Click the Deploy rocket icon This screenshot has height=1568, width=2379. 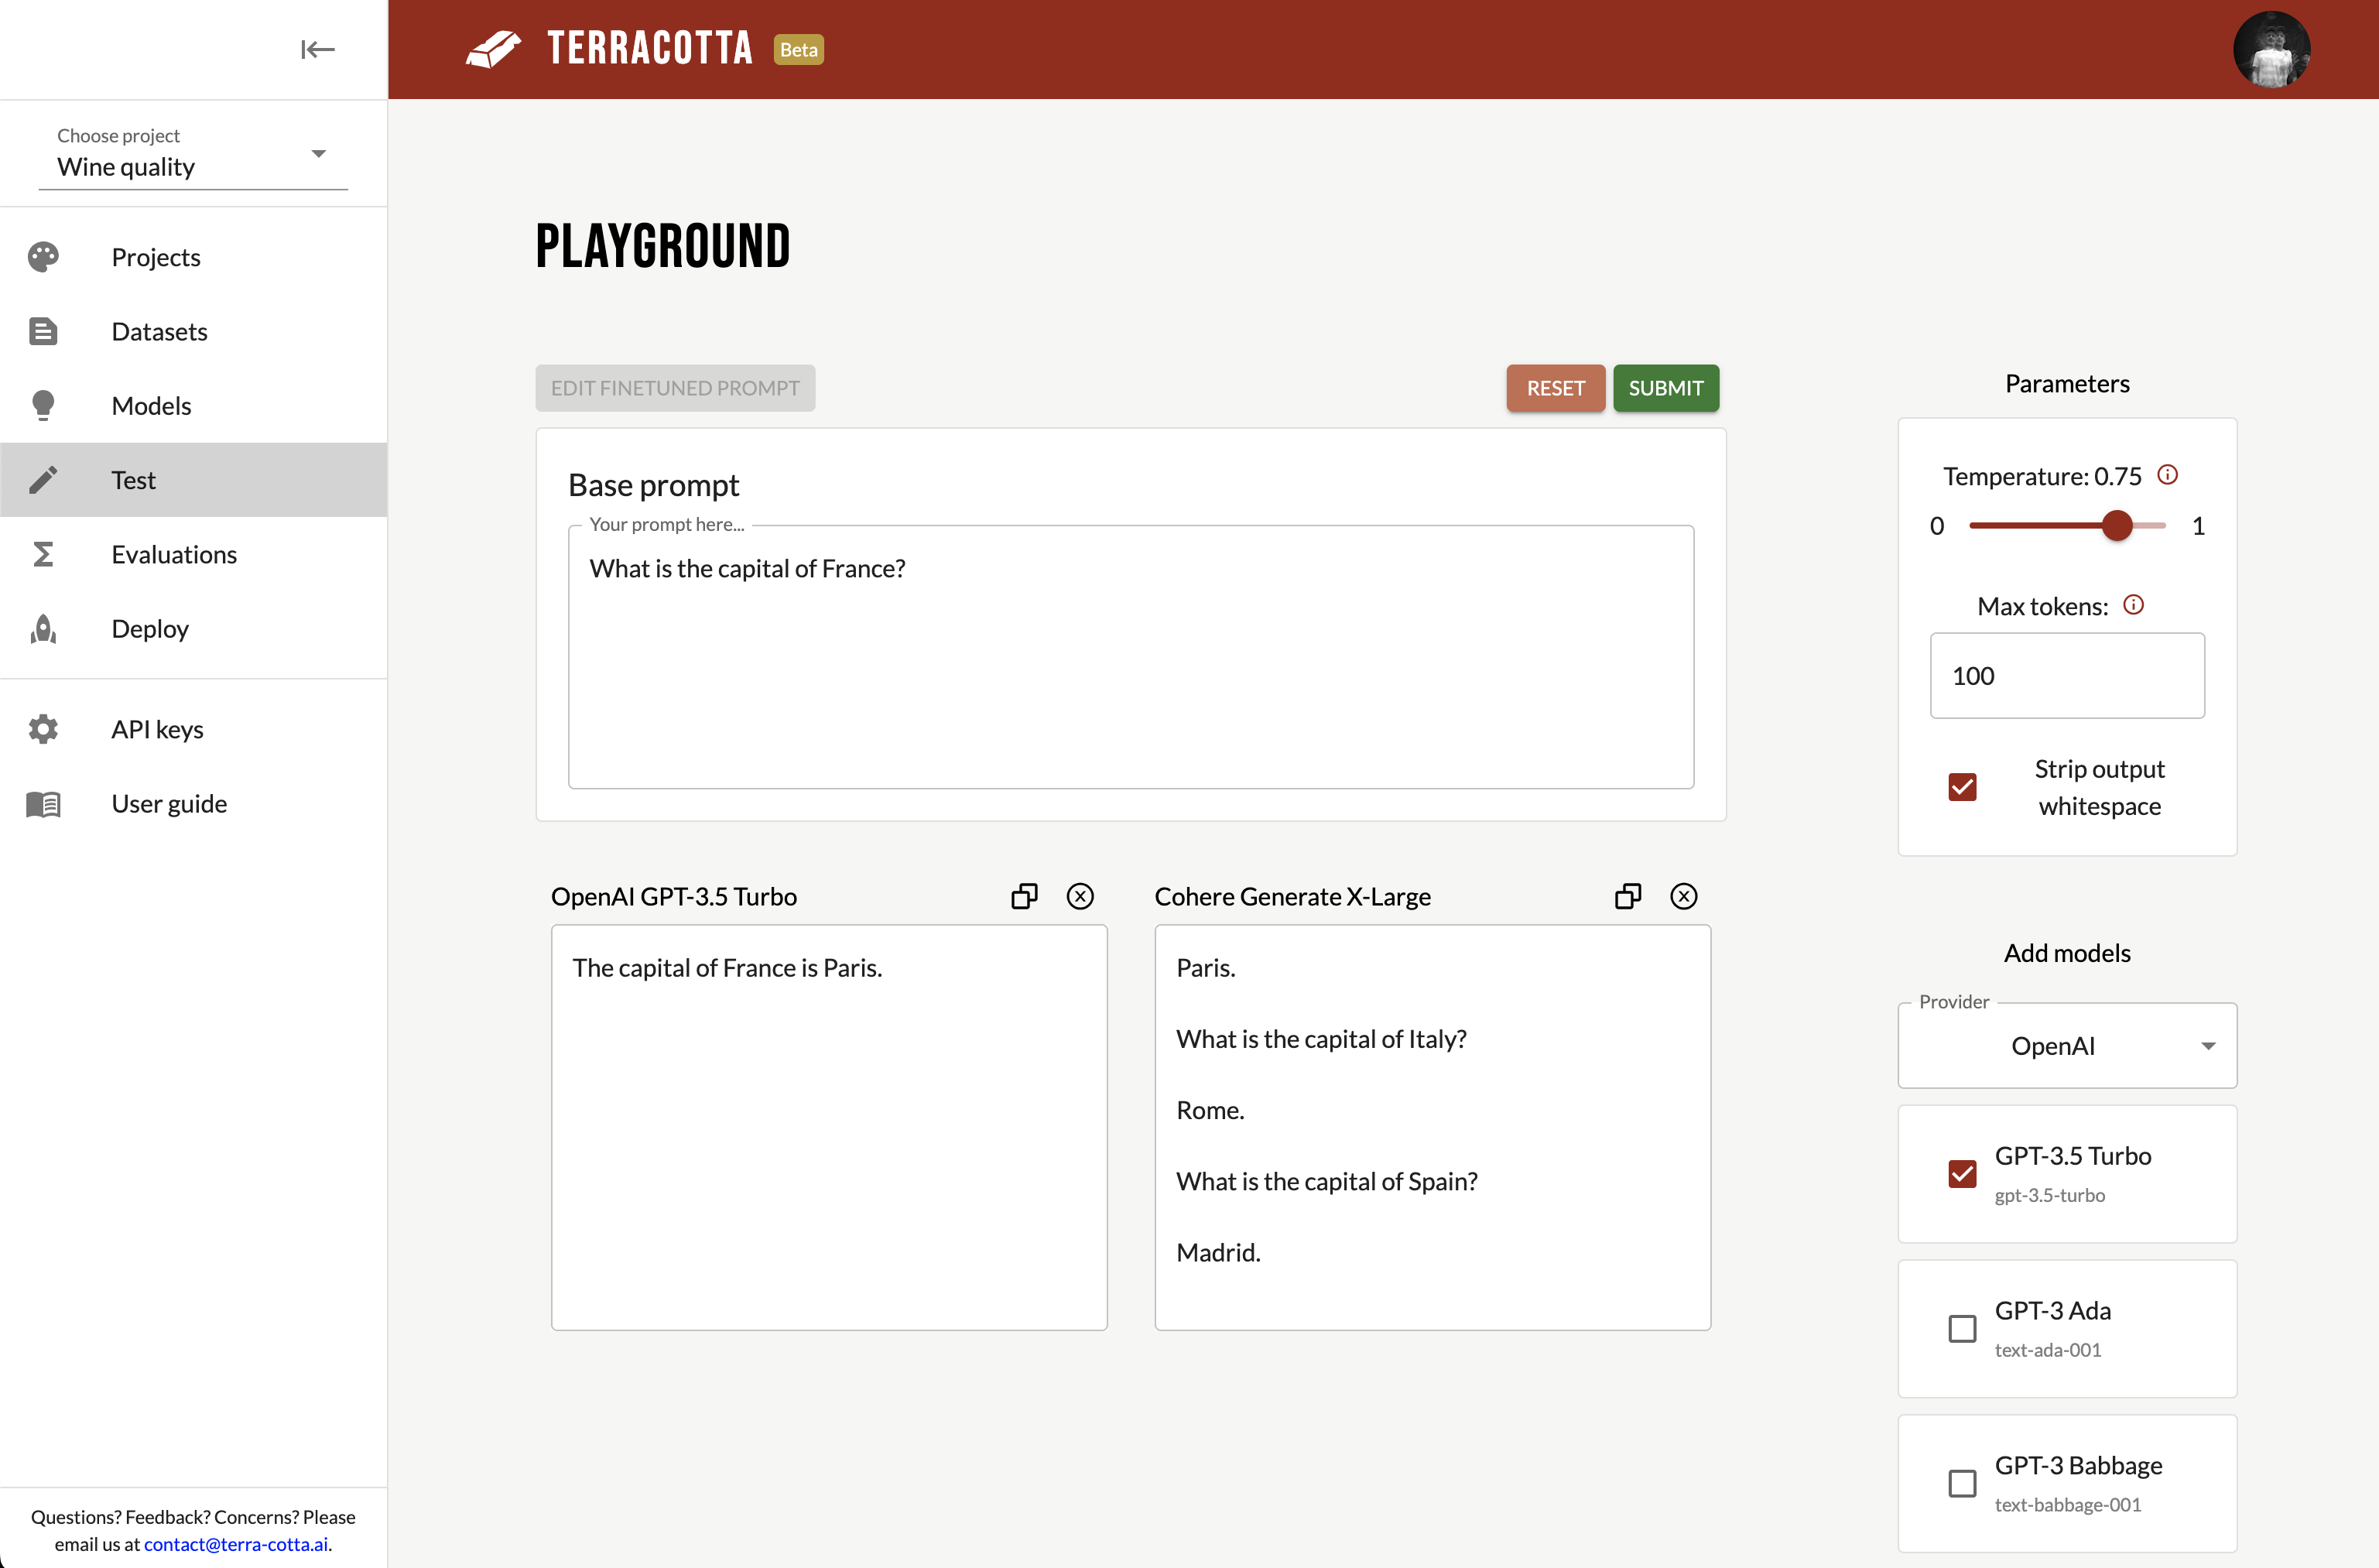[43, 628]
